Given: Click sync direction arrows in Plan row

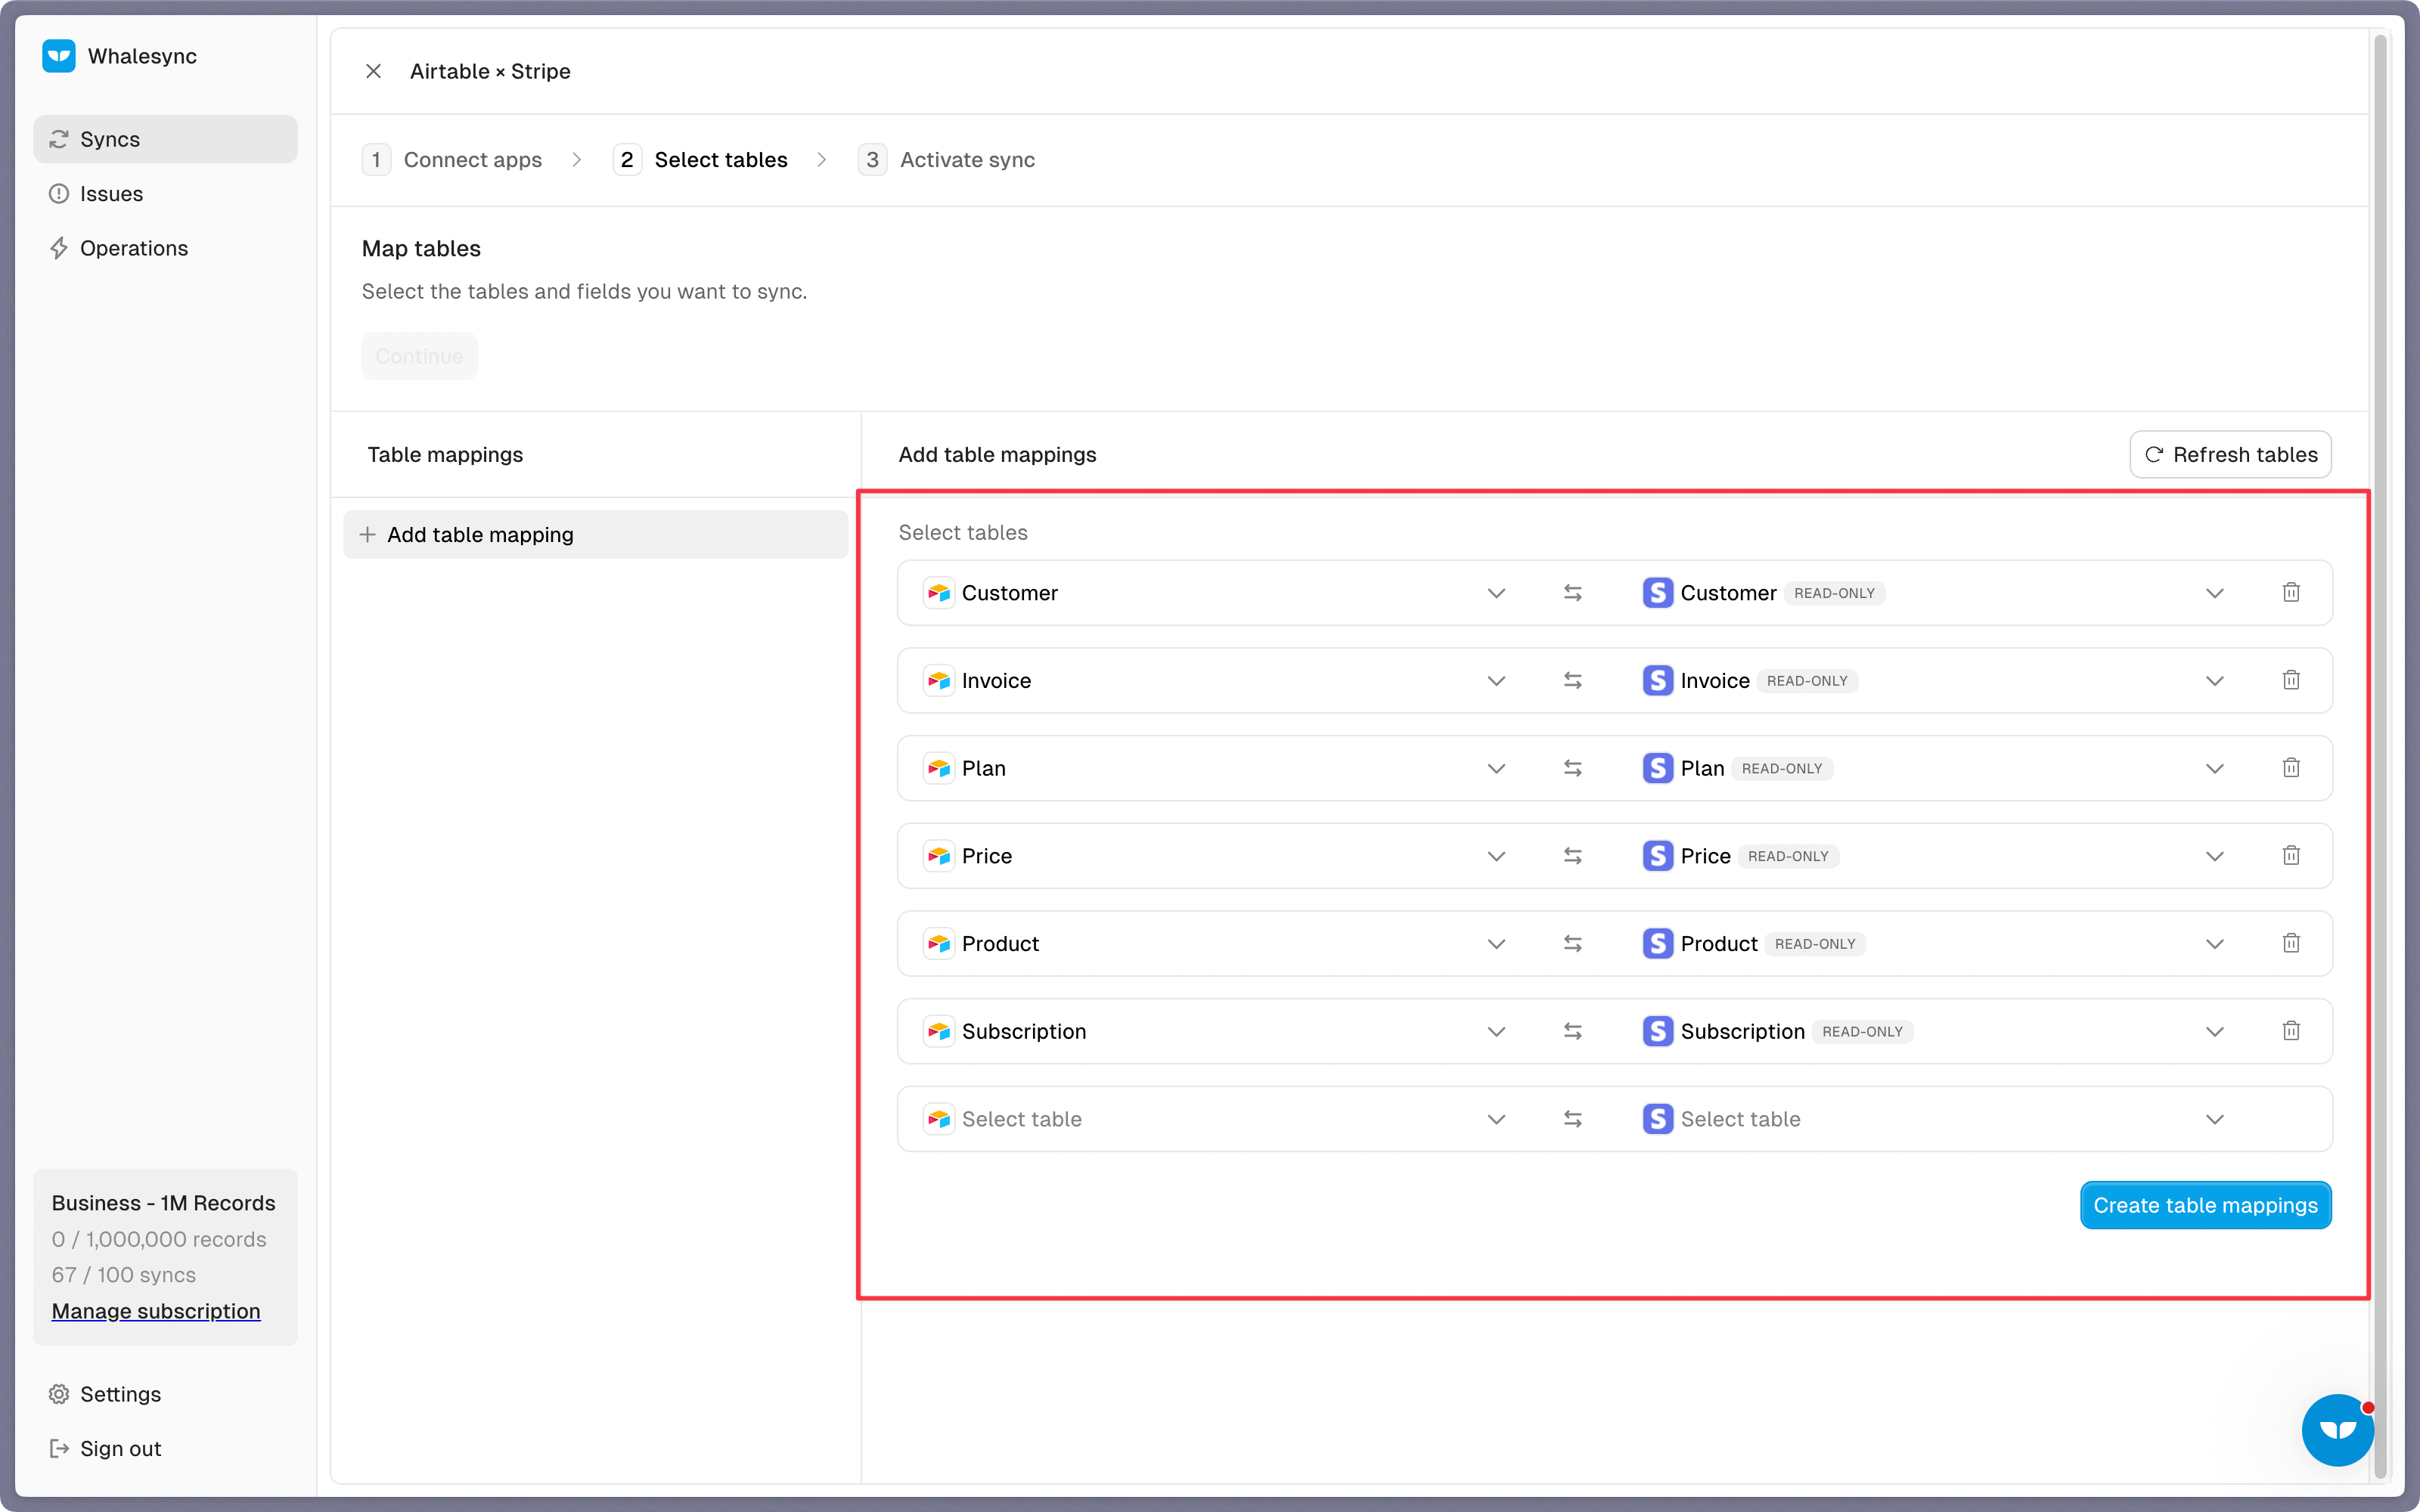Looking at the screenshot, I should 1573,768.
